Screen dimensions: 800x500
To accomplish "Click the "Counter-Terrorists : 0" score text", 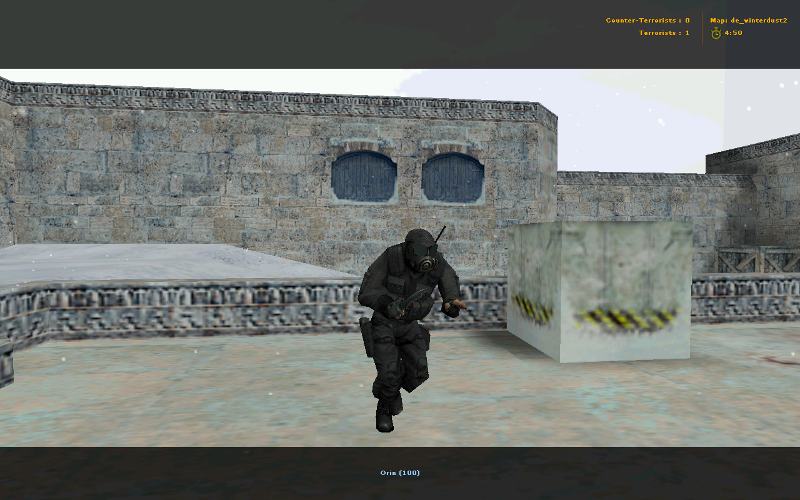I will click(x=647, y=20).
